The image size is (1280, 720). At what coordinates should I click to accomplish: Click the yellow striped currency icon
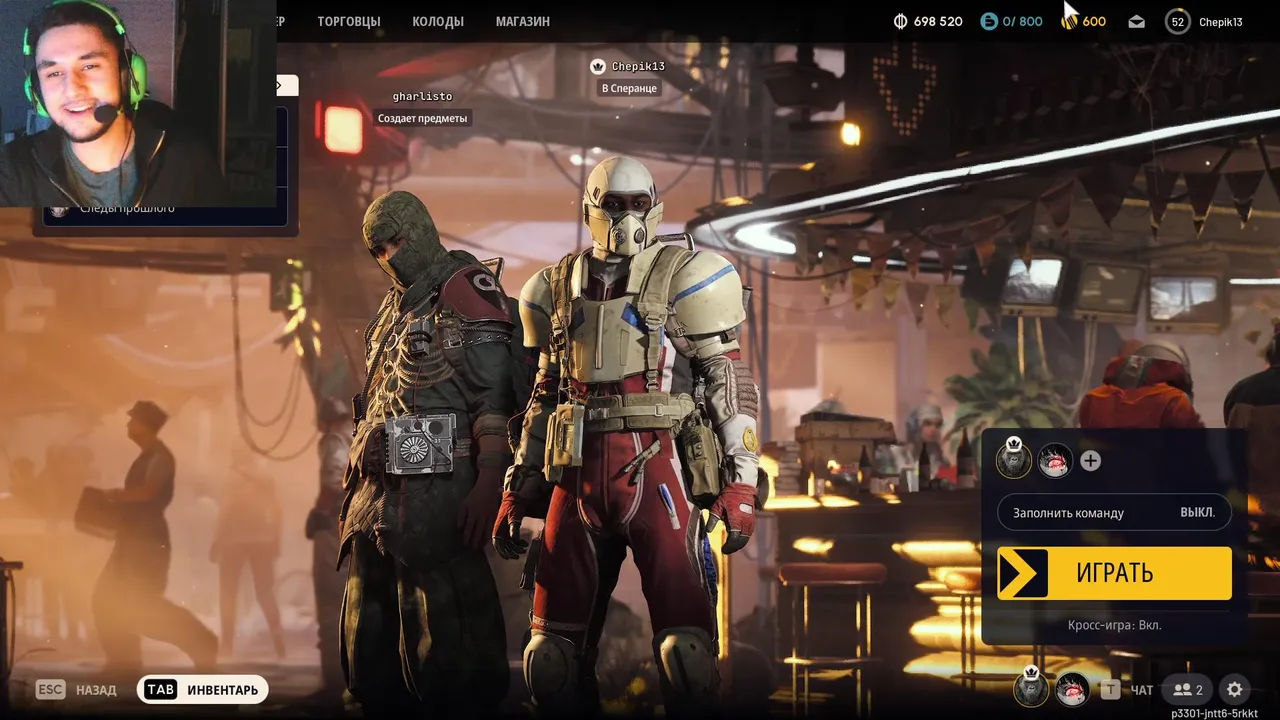1070,21
